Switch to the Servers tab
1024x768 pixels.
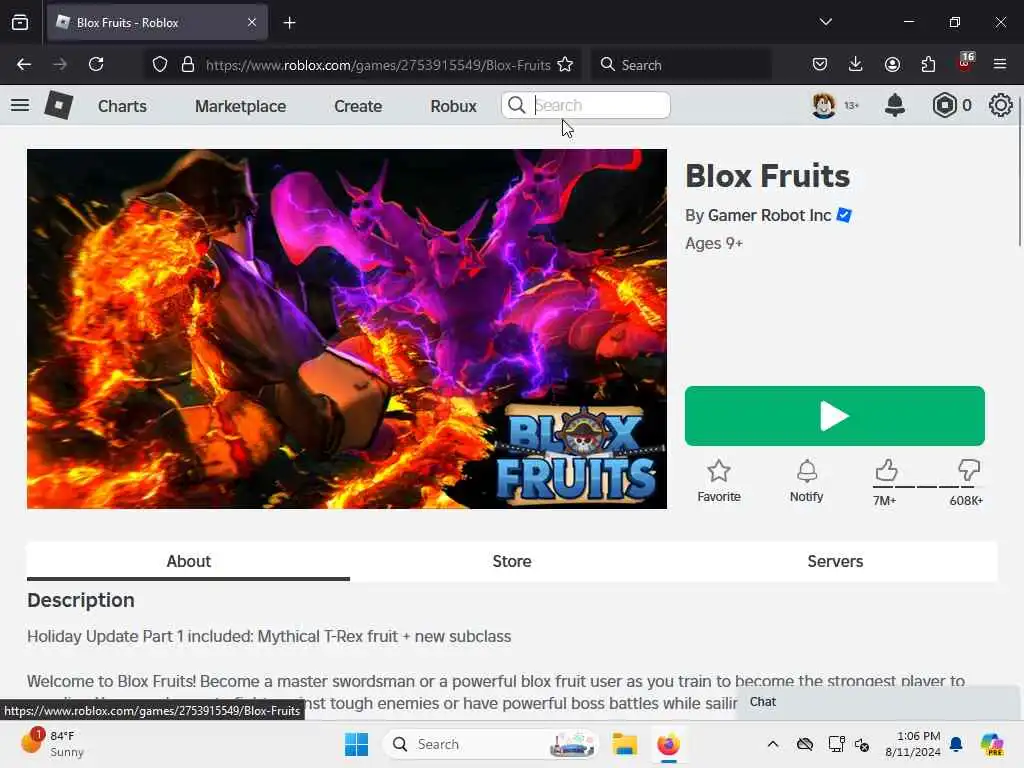(x=835, y=562)
